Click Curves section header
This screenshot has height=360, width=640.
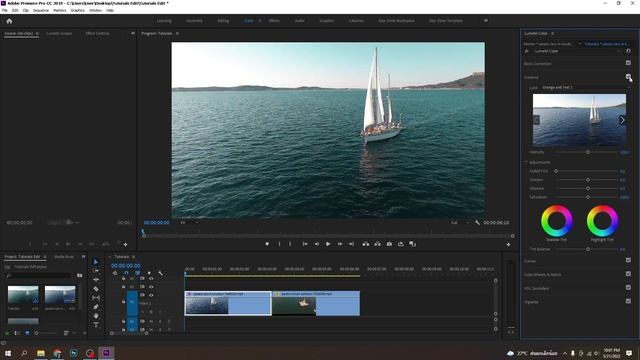[530, 261]
